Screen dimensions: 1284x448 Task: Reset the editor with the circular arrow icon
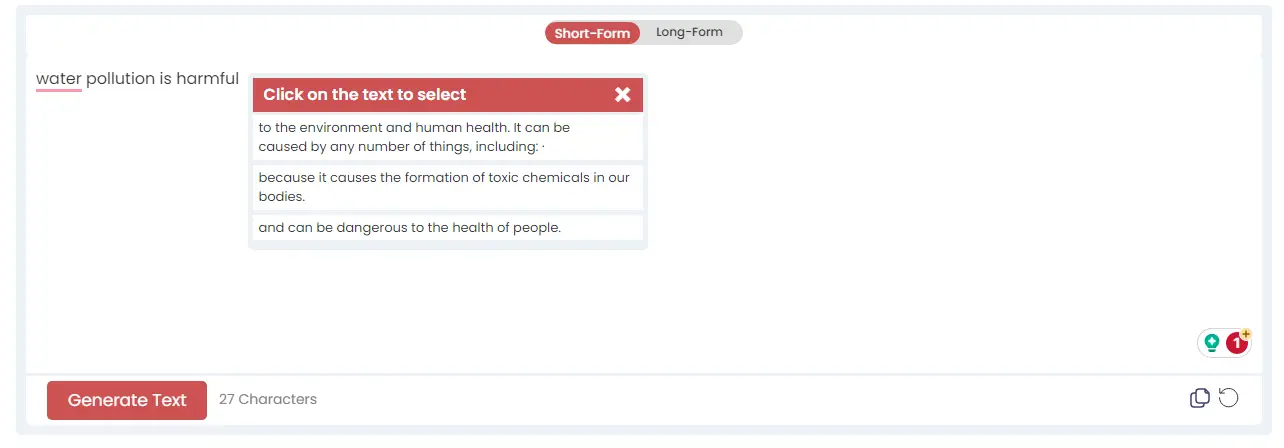(x=1229, y=398)
